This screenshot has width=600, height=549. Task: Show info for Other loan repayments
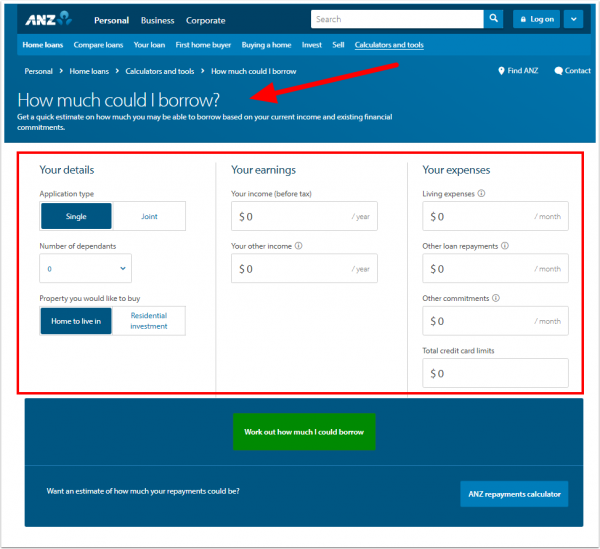(505, 246)
